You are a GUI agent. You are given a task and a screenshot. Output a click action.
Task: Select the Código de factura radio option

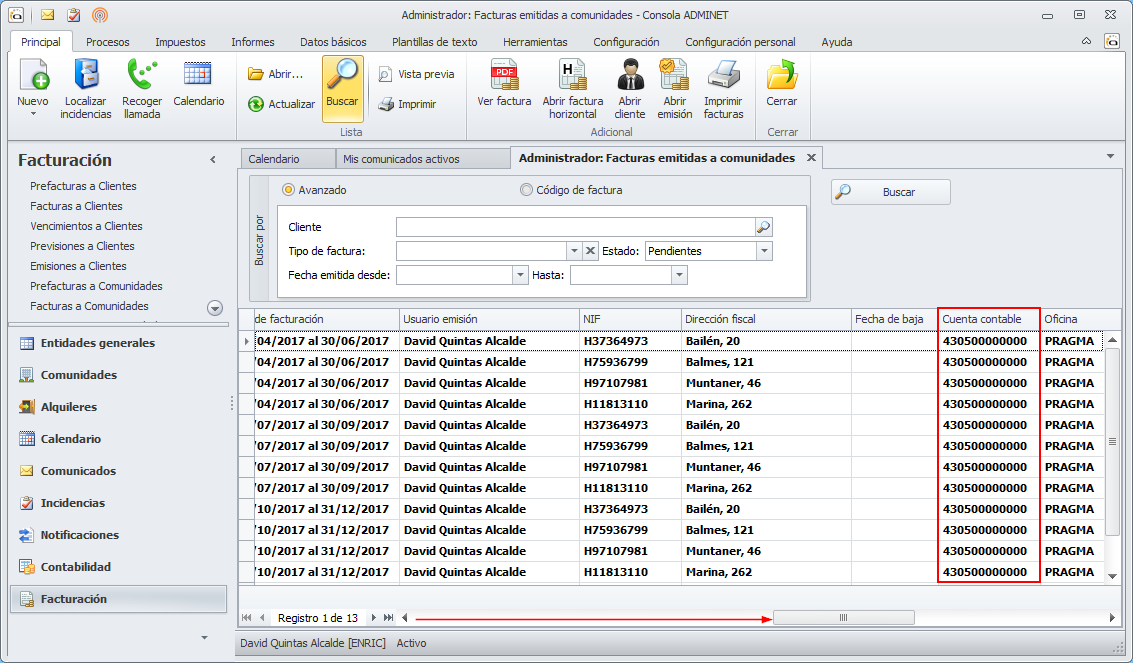tap(527, 190)
